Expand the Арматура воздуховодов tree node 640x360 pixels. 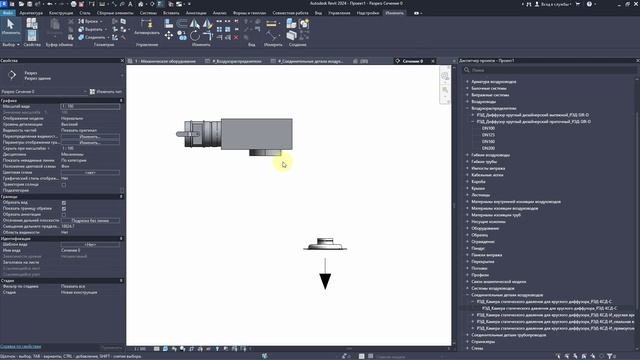click(468, 82)
